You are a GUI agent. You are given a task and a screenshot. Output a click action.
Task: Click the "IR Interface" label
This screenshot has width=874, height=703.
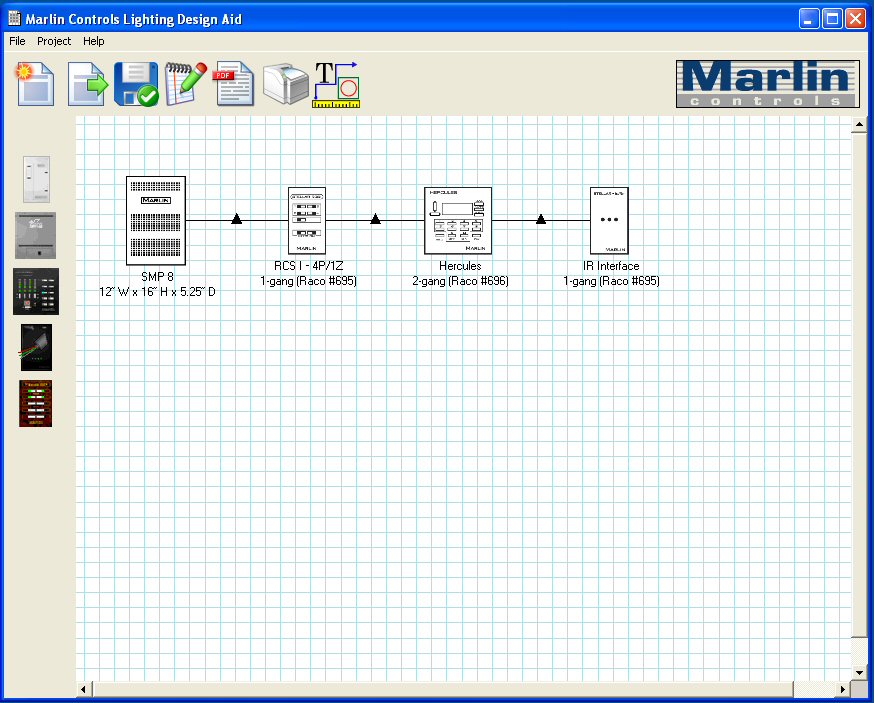point(611,266)
